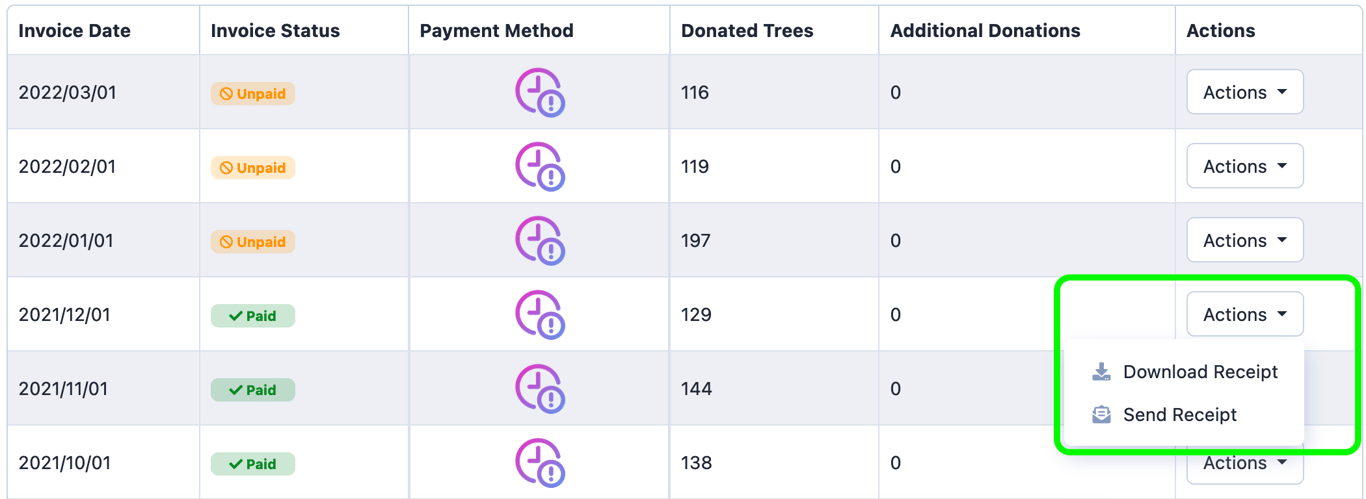Click Unpaid status badge for 2022/01/01
The image size is (1366, 499).
253,242
